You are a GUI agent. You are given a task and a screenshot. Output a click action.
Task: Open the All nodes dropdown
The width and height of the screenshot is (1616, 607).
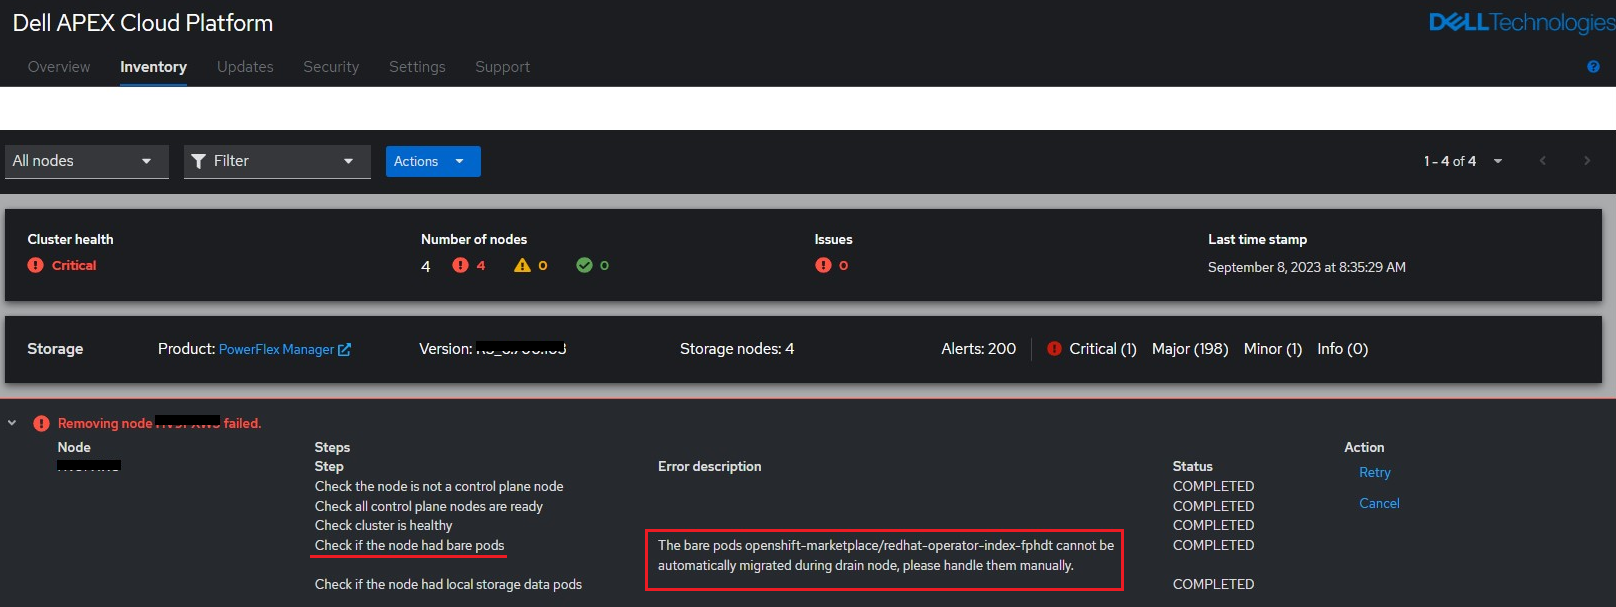(x=86, y=161)
